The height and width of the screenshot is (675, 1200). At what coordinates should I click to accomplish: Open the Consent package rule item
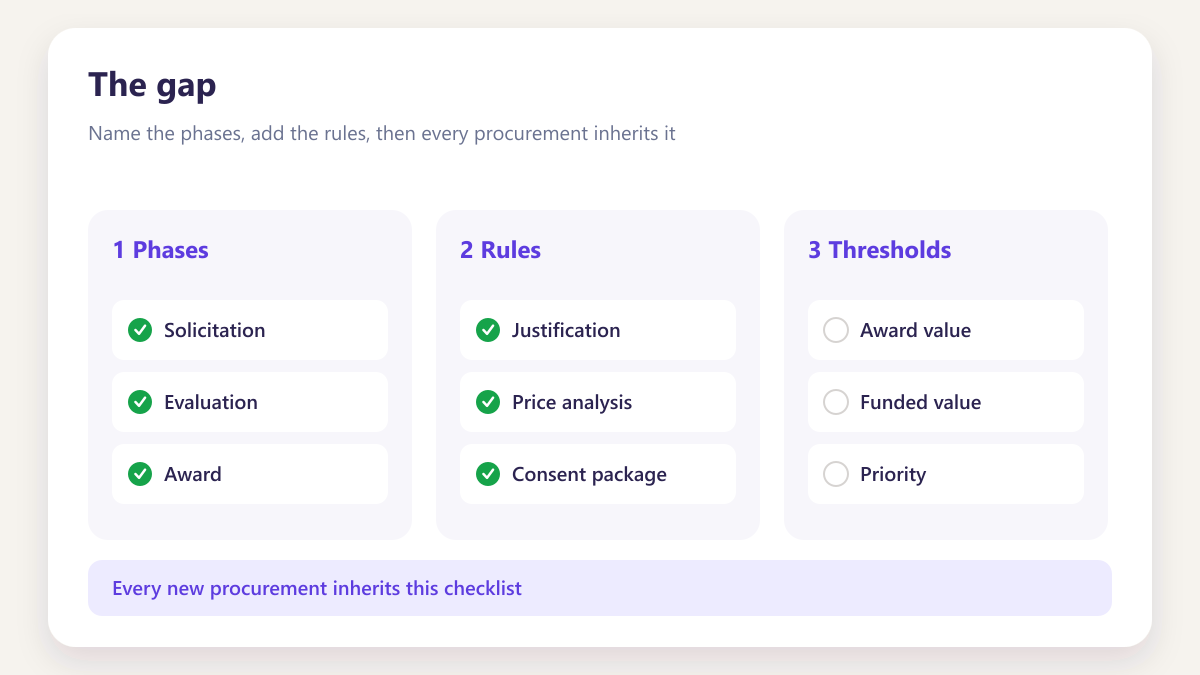point(598,474)
